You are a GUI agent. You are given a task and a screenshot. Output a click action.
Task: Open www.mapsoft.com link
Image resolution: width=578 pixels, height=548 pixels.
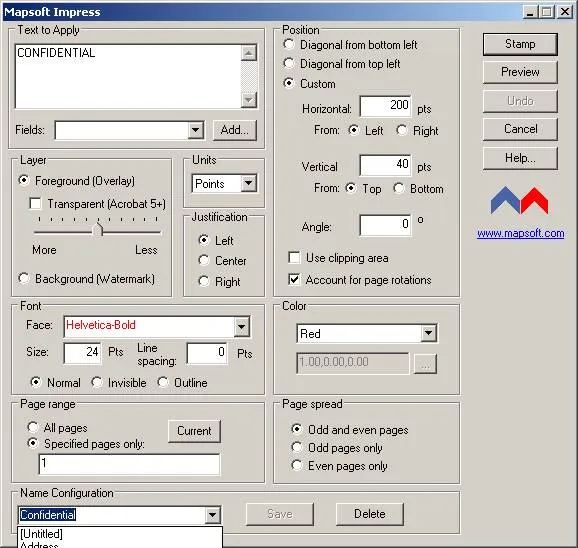(520, 233)
